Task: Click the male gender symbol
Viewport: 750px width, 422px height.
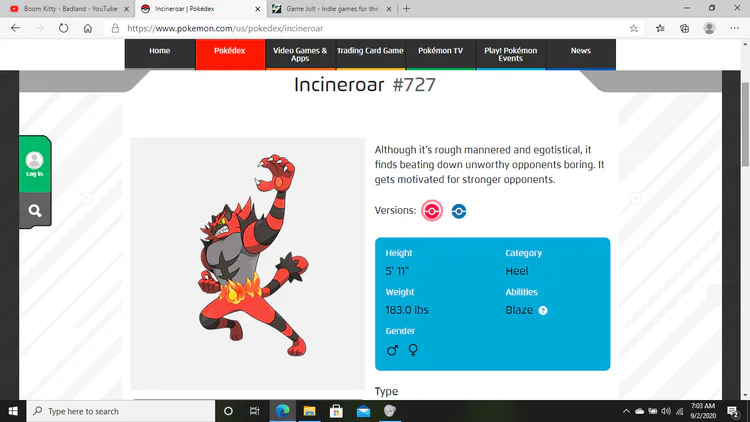Action: click(x=392, y=350)
